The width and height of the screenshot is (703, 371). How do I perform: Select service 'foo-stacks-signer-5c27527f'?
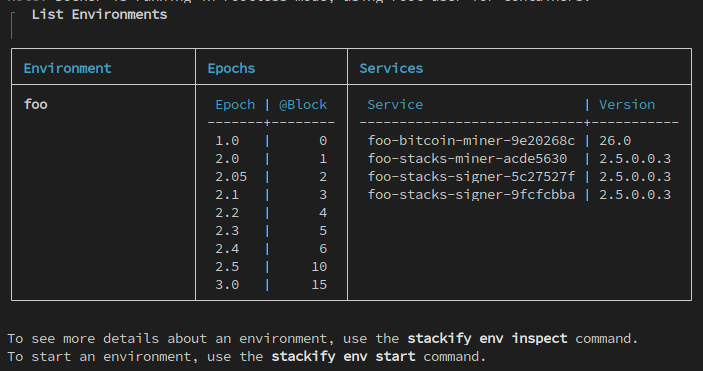tap(471, 177)
